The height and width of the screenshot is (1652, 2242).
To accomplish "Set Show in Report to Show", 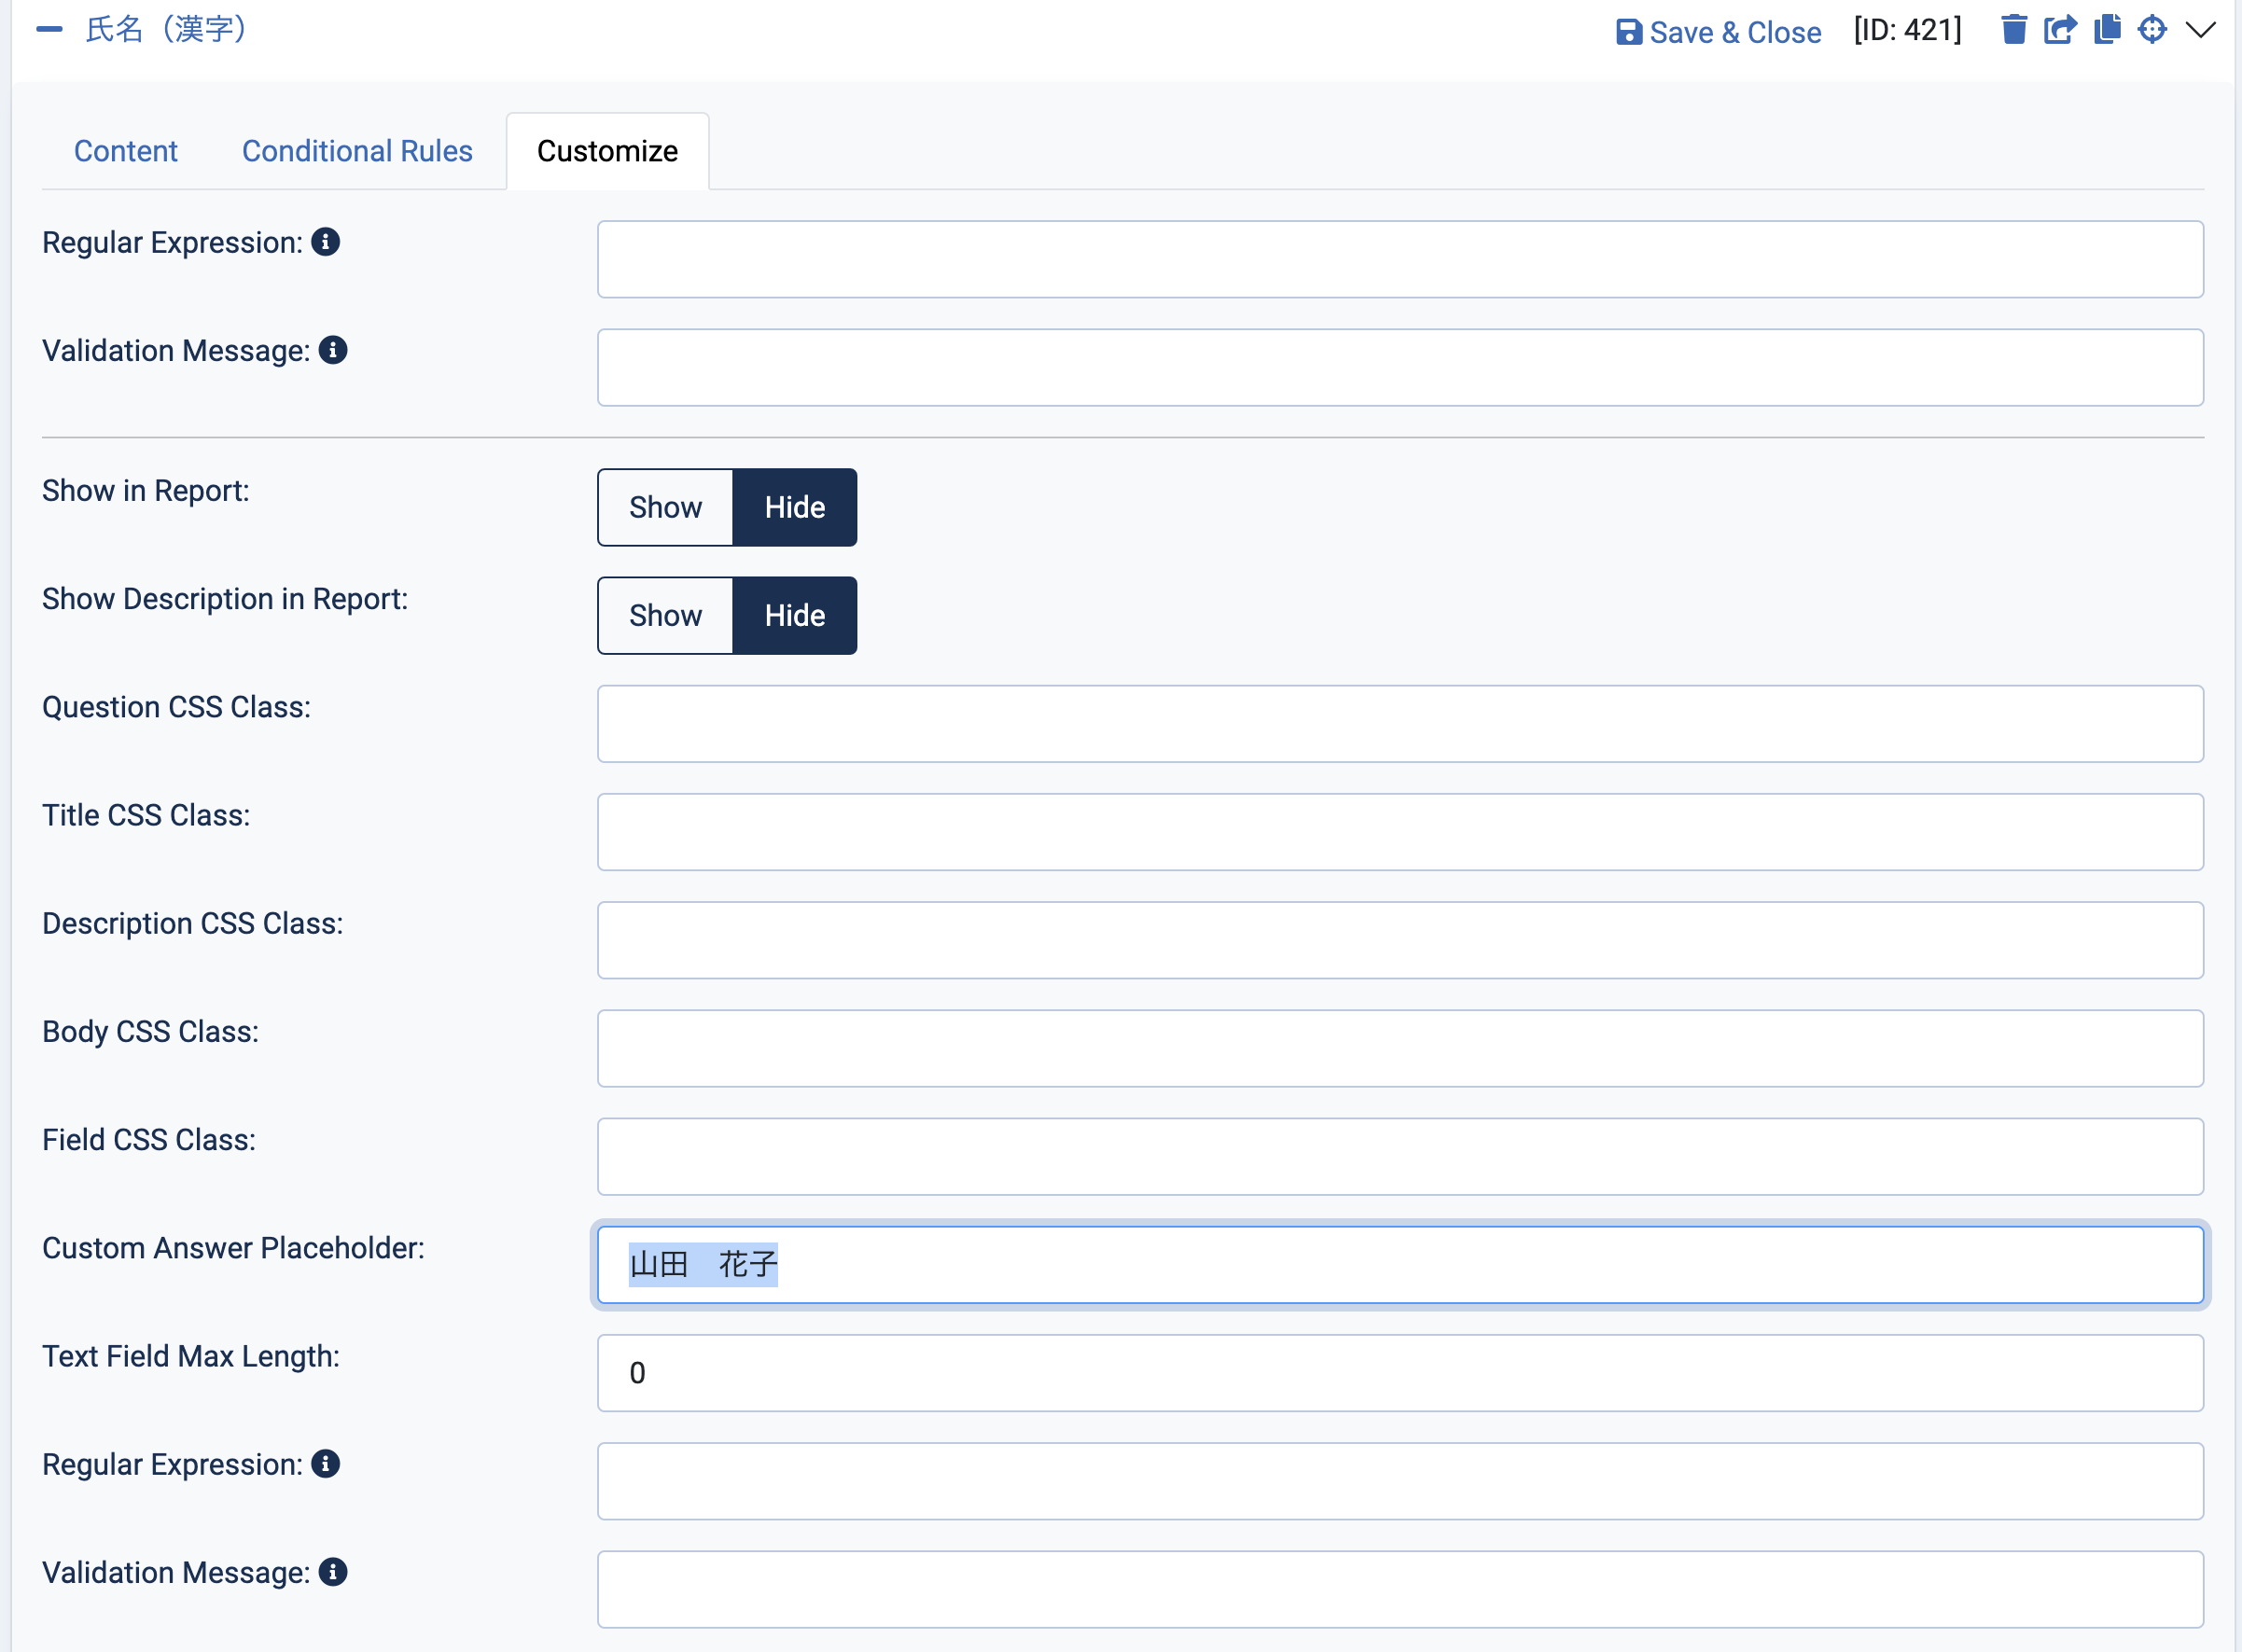I will tap(665, 507).
